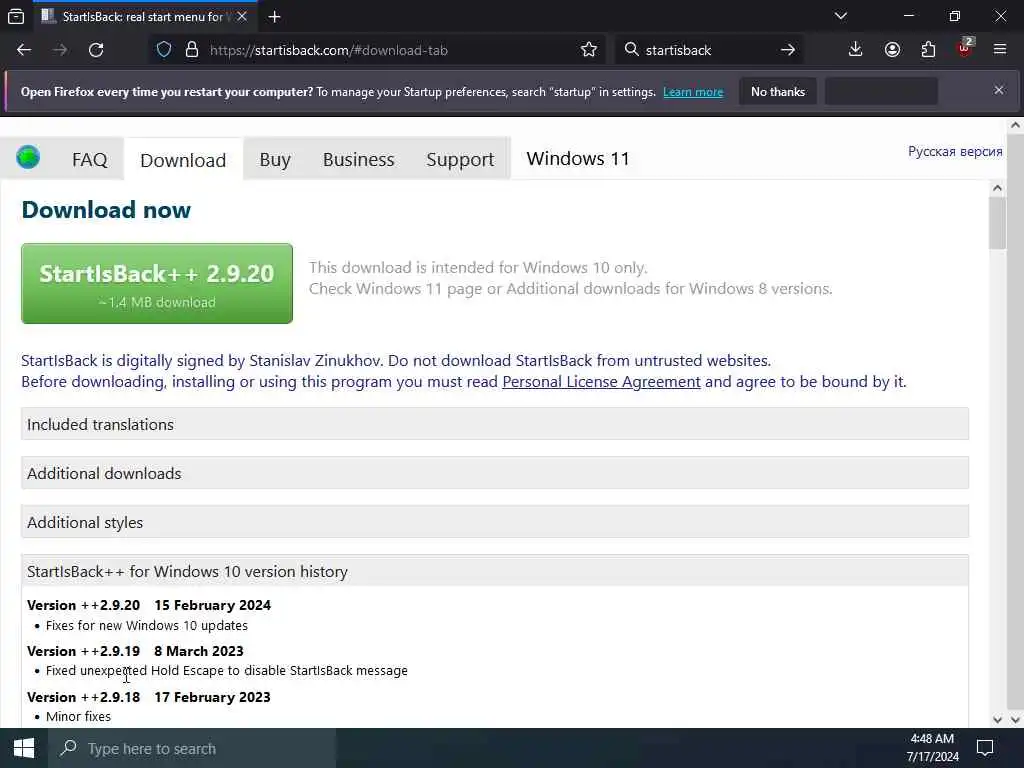The image size is (1024, 768).
Task: Reload the current page
Action: pos(96,50)
